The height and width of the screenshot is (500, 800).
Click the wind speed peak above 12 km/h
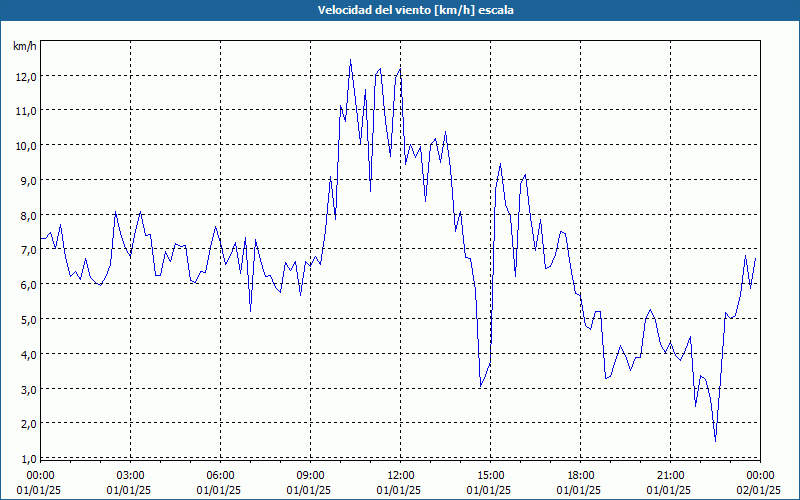coord(350,60)
